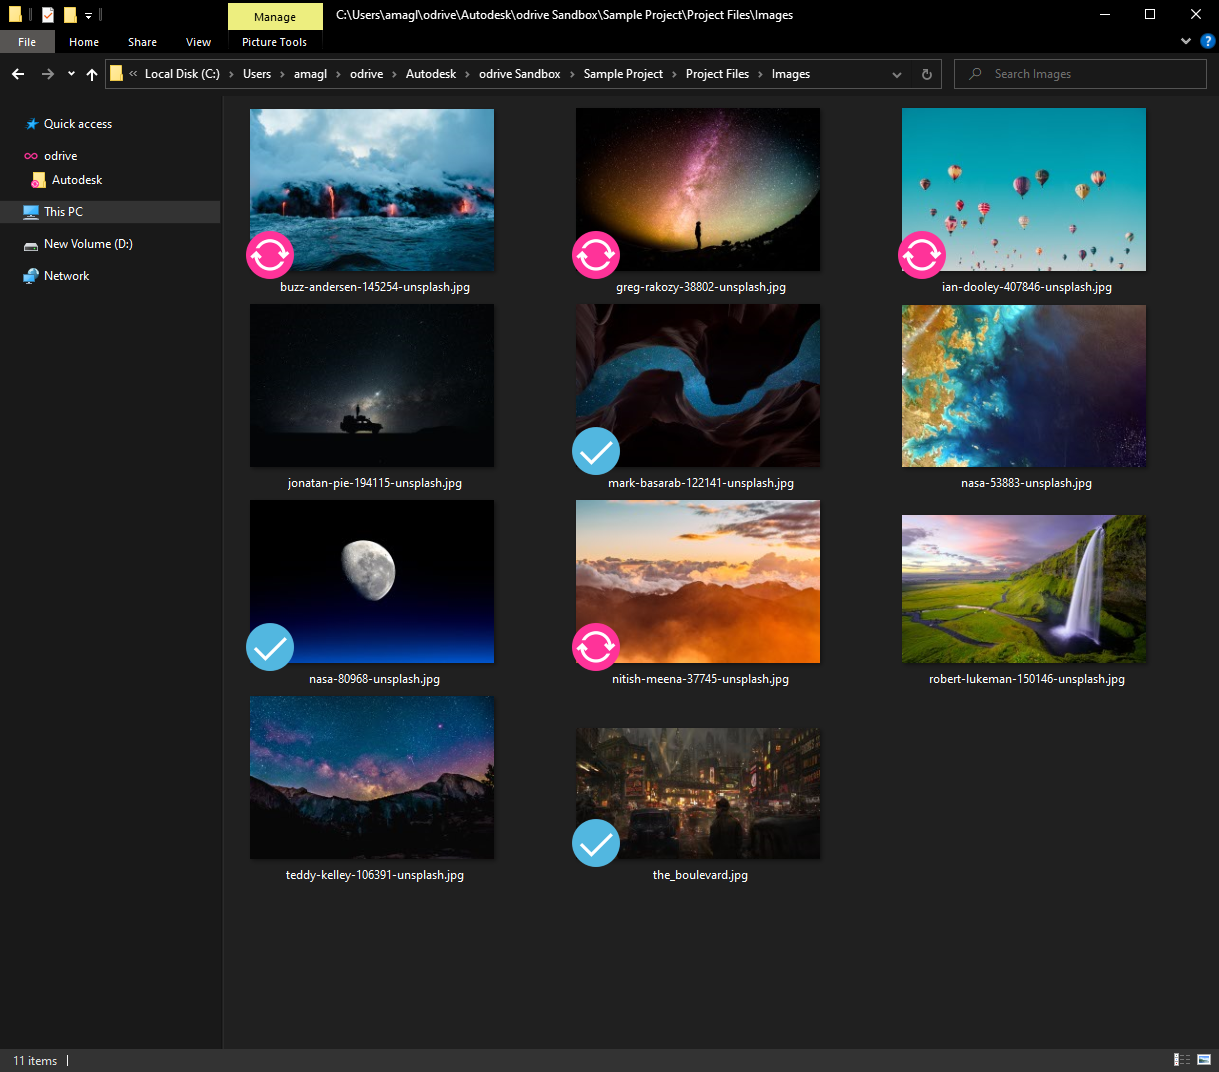Expand the ribbon with the chevron
Viewport: 1219px width, 1072px height.
tap(1186, 41)
